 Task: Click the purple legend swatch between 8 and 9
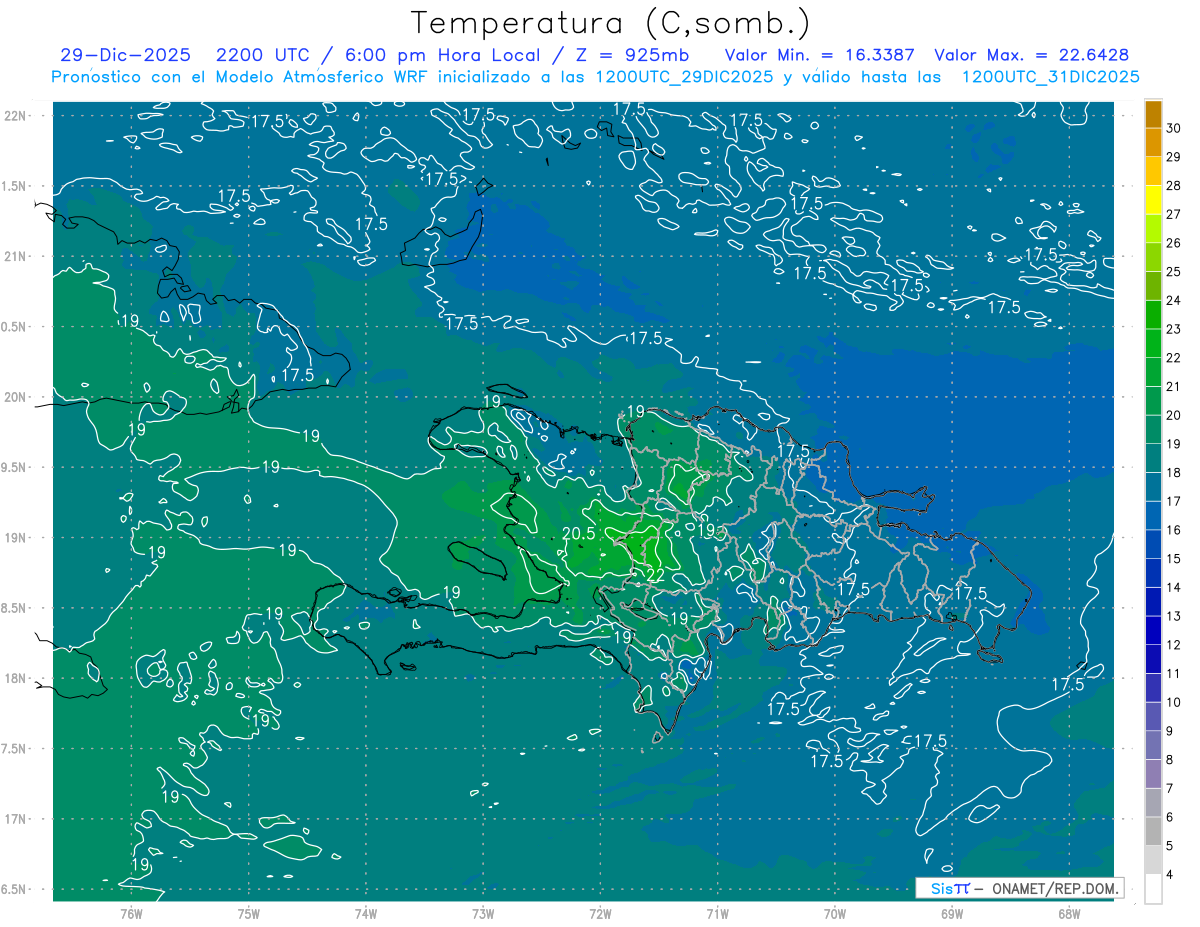tap(1153, 746)
